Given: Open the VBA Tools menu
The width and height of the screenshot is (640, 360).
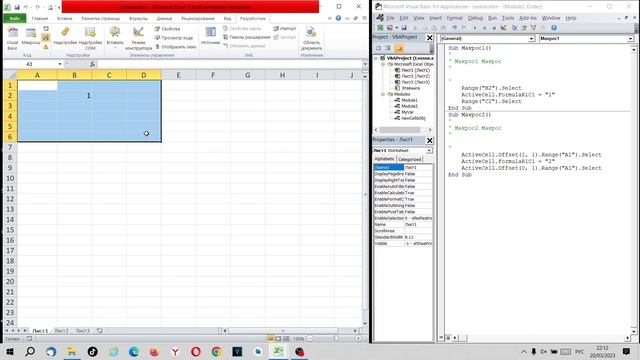Looking at the screenshot, I should pos(508,18).
